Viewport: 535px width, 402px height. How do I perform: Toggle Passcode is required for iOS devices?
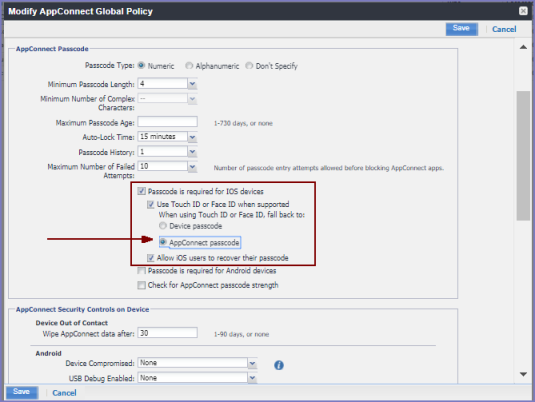[x=141, y=191]
